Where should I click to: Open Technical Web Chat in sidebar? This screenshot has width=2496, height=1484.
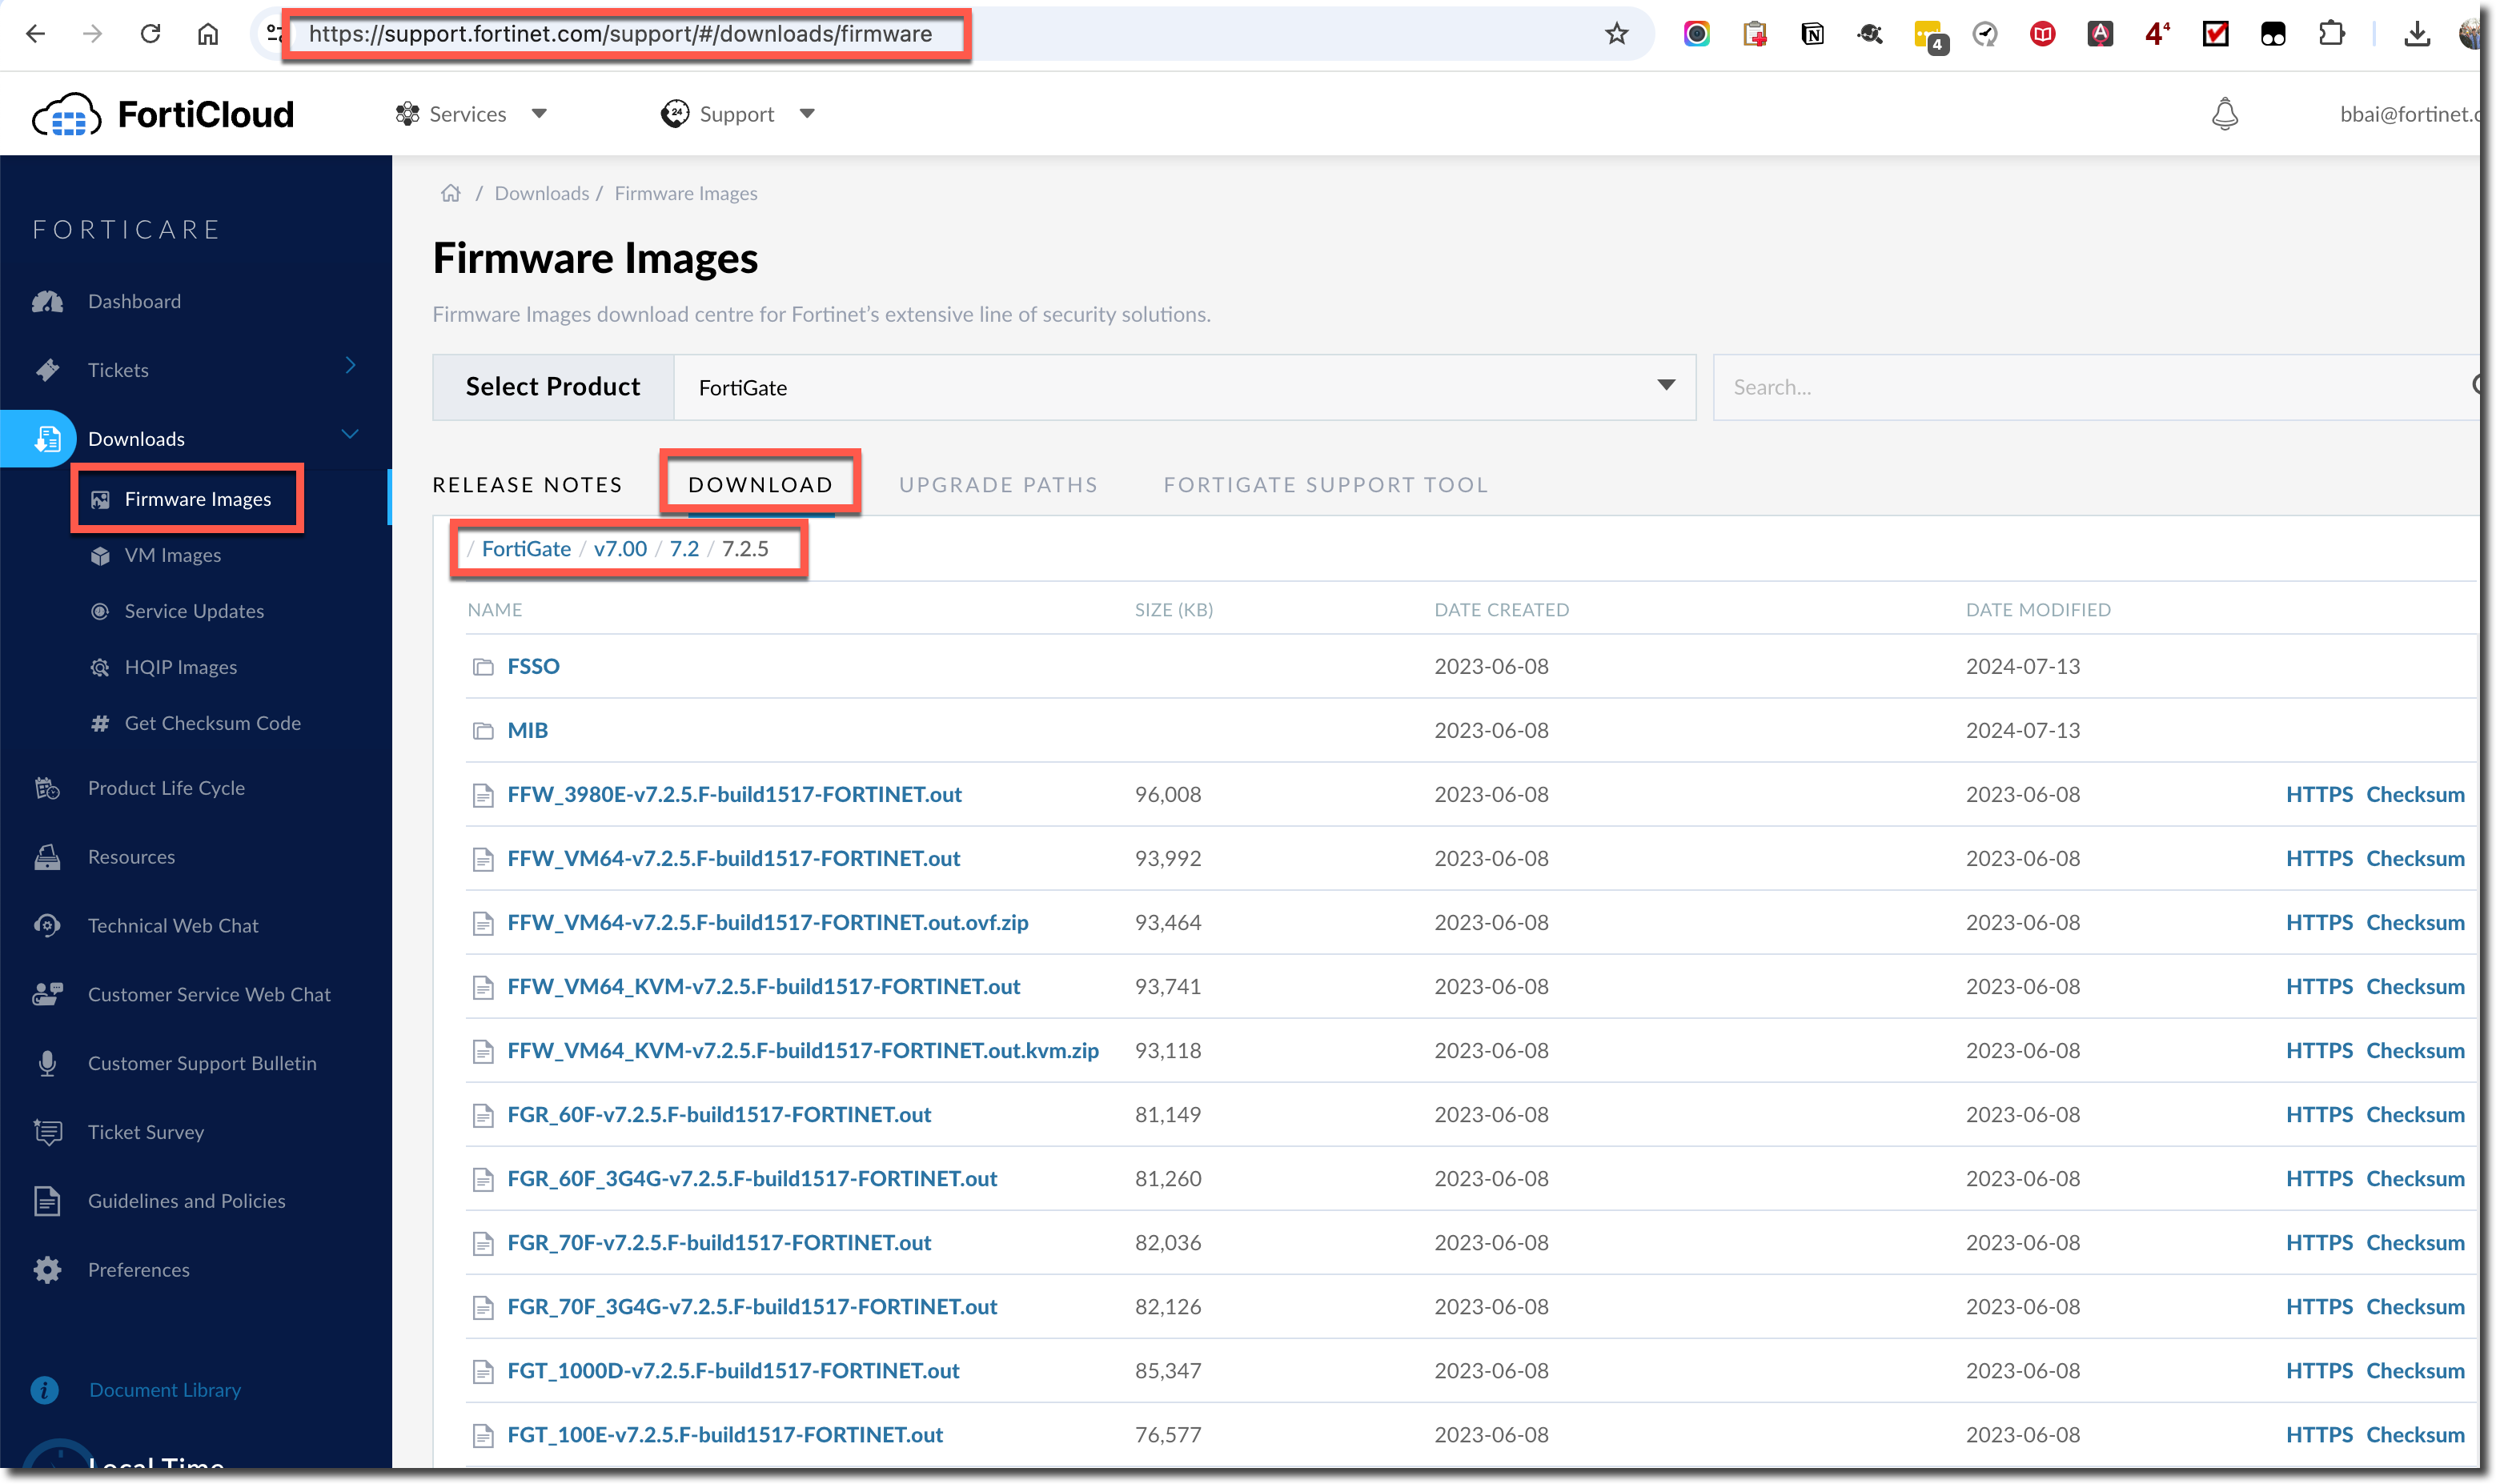click(x=173, y=925)
